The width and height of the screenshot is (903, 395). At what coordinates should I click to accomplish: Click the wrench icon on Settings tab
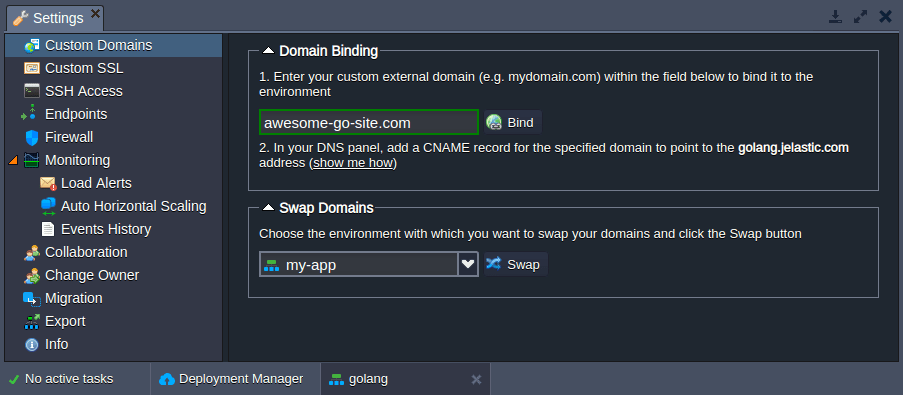click(21, 18)
